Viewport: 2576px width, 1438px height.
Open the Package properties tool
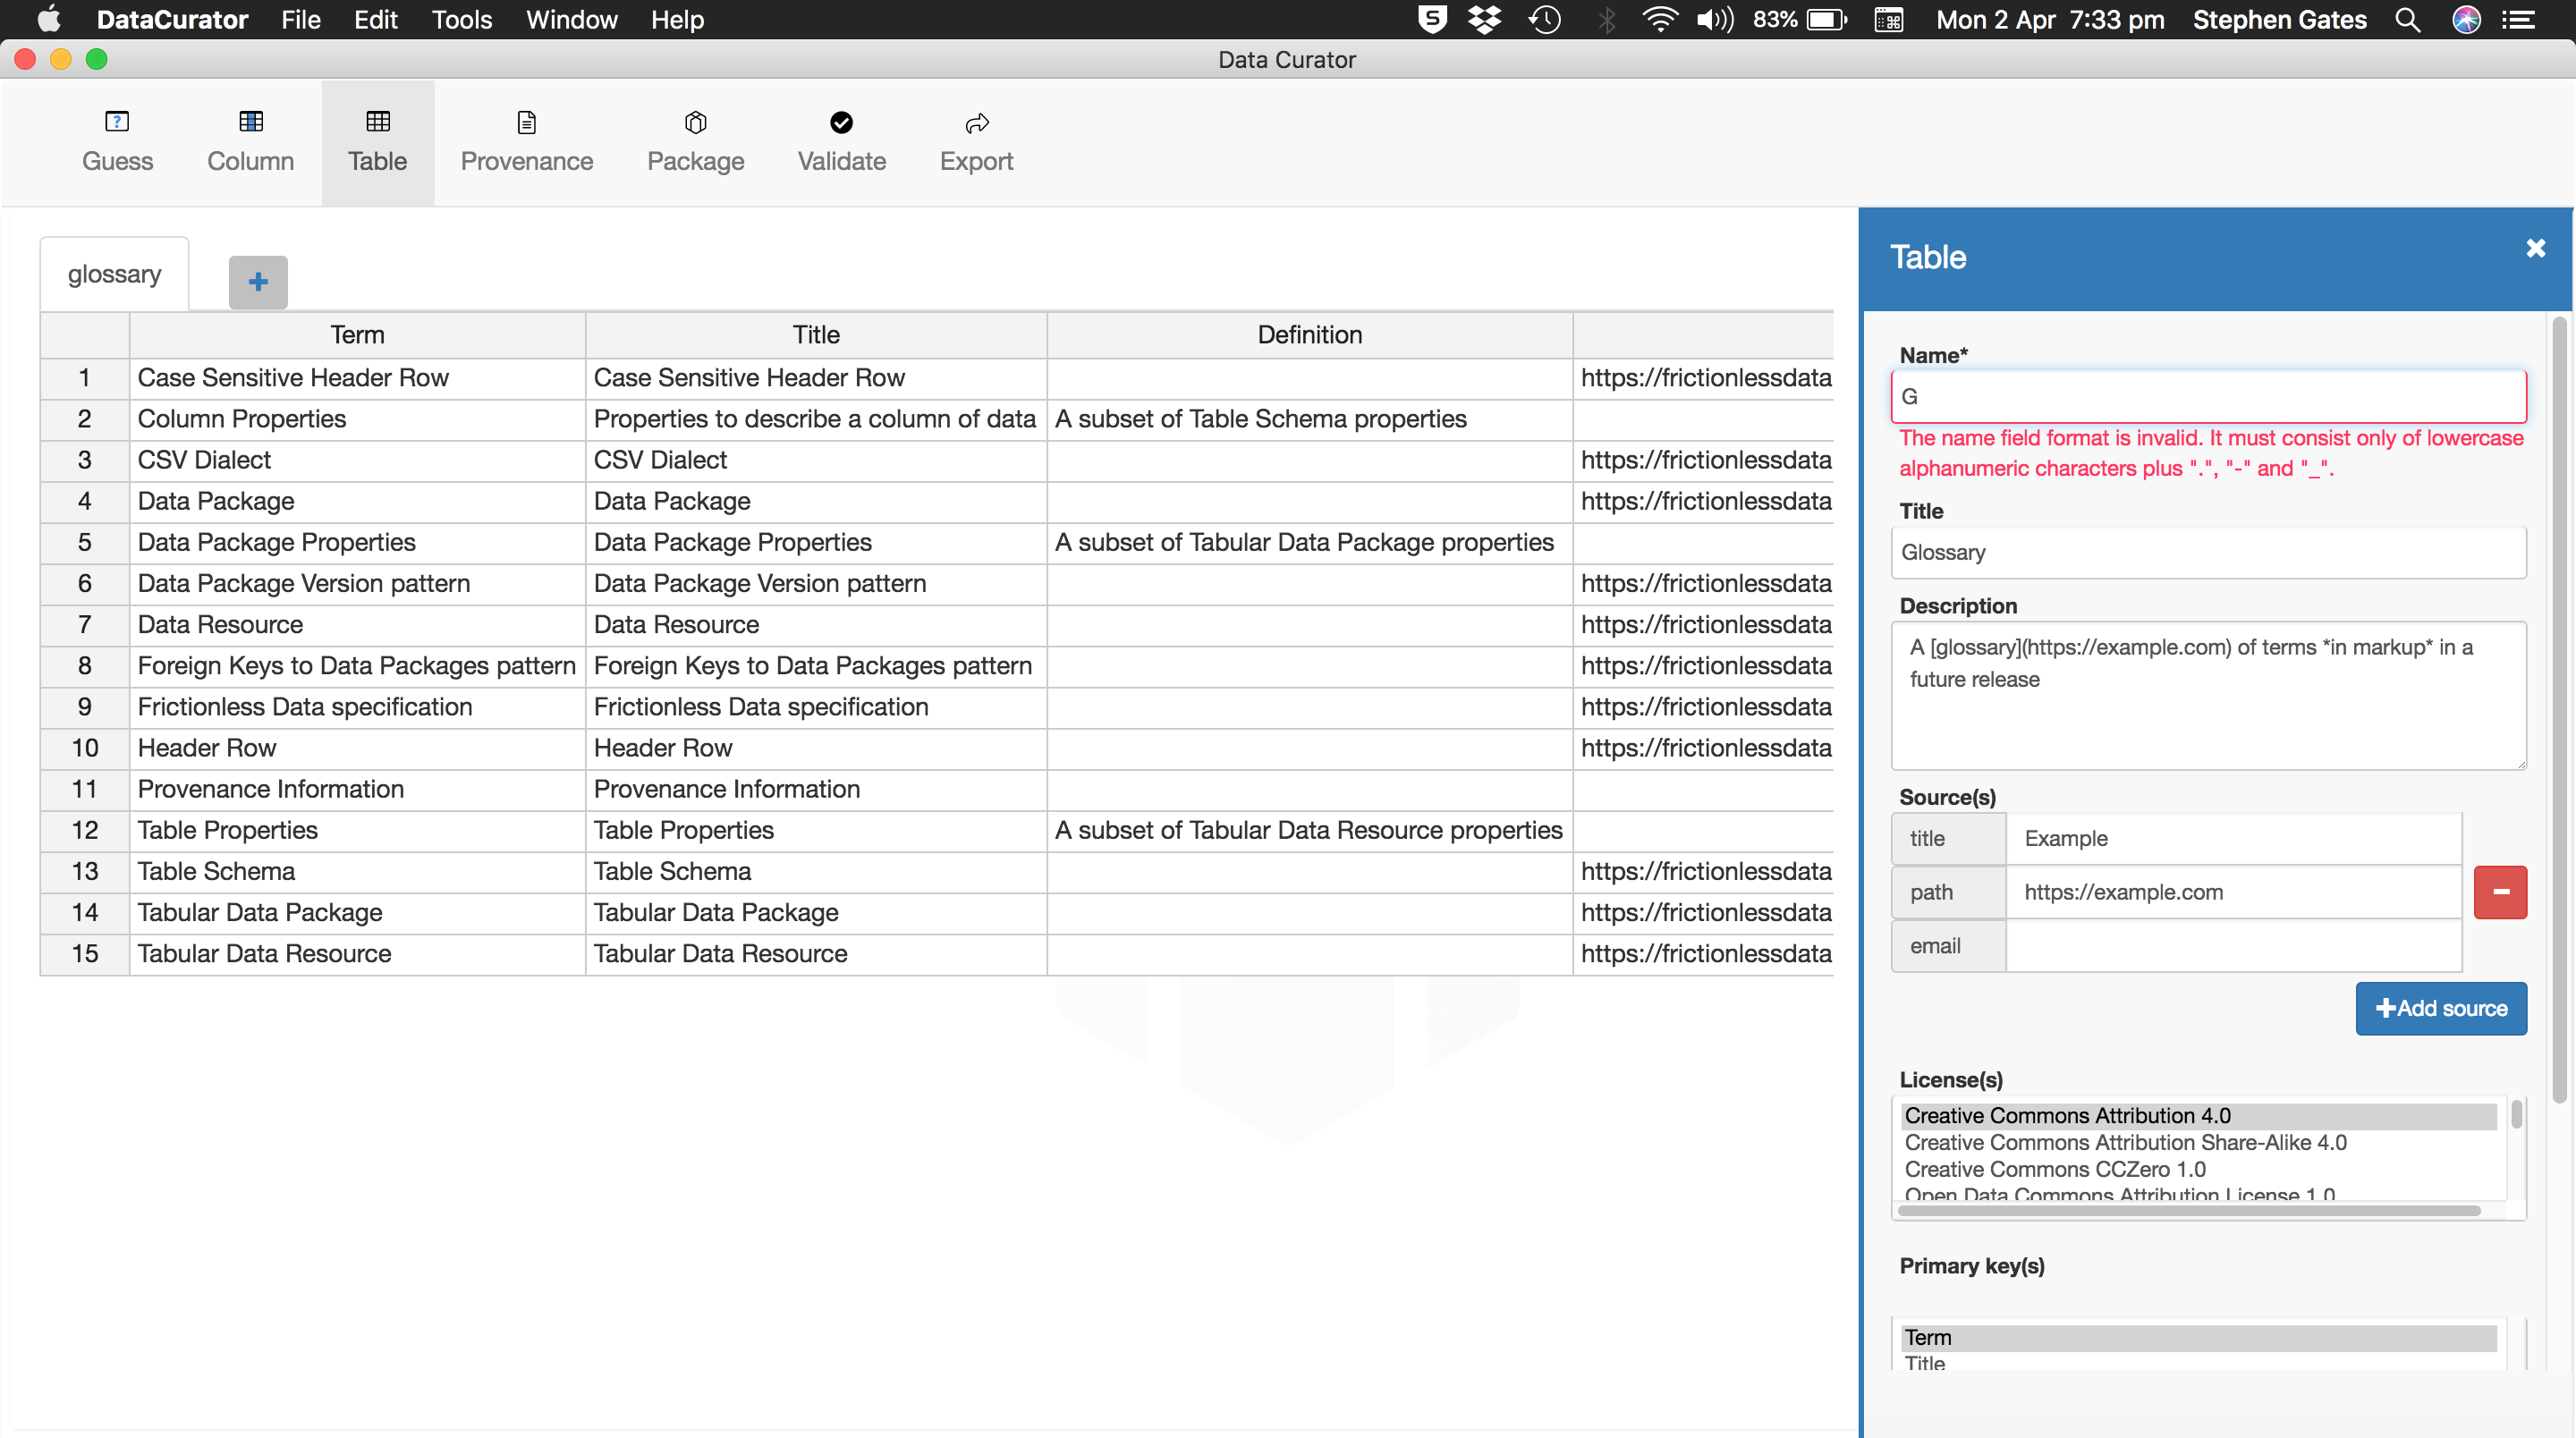[695, 141]
